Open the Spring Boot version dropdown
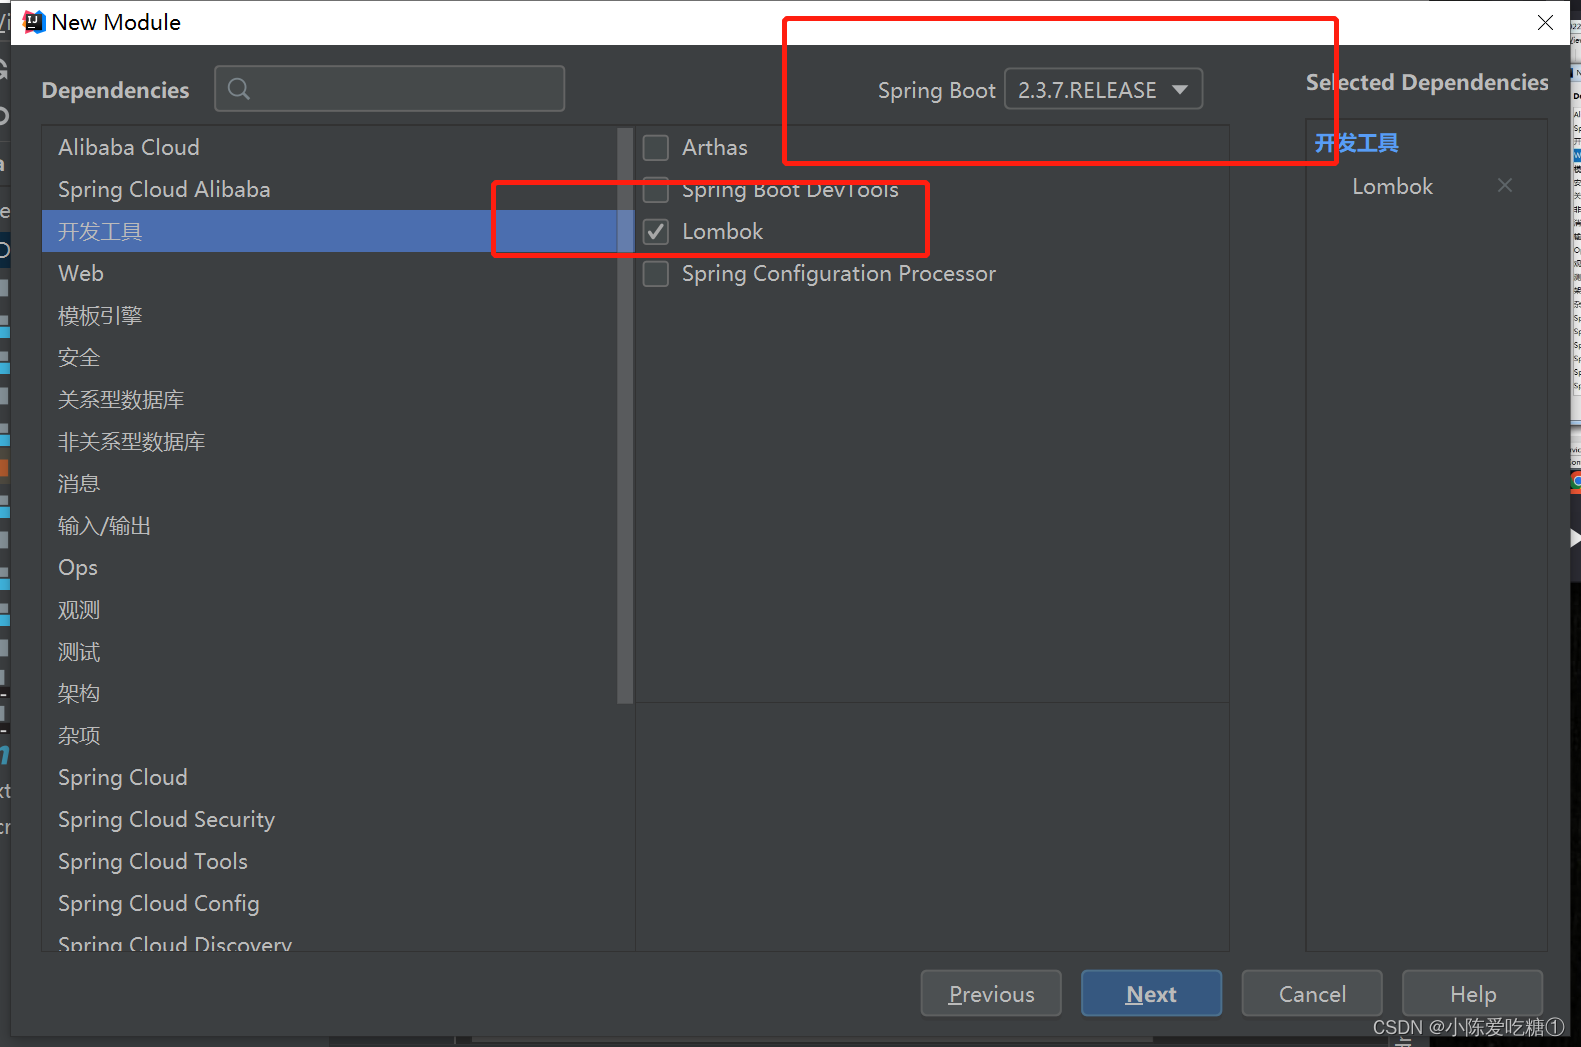The height and width of the screenshot is (1047, 1581). [1103, 89]
